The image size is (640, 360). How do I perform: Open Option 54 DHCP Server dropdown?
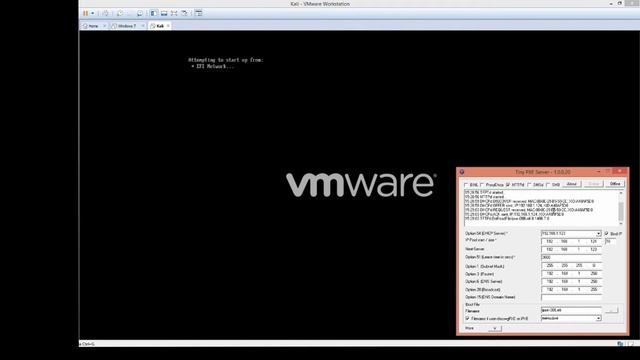(598, 233)
